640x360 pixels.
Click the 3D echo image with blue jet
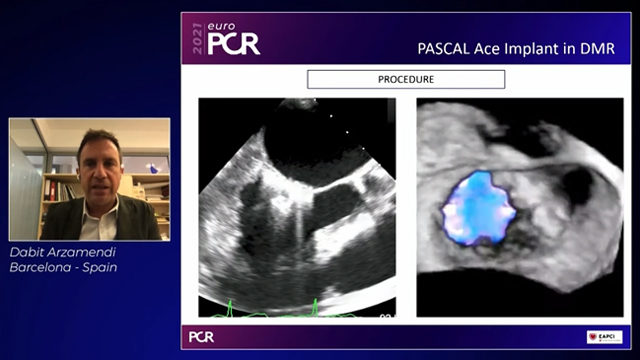coord(520,207)
